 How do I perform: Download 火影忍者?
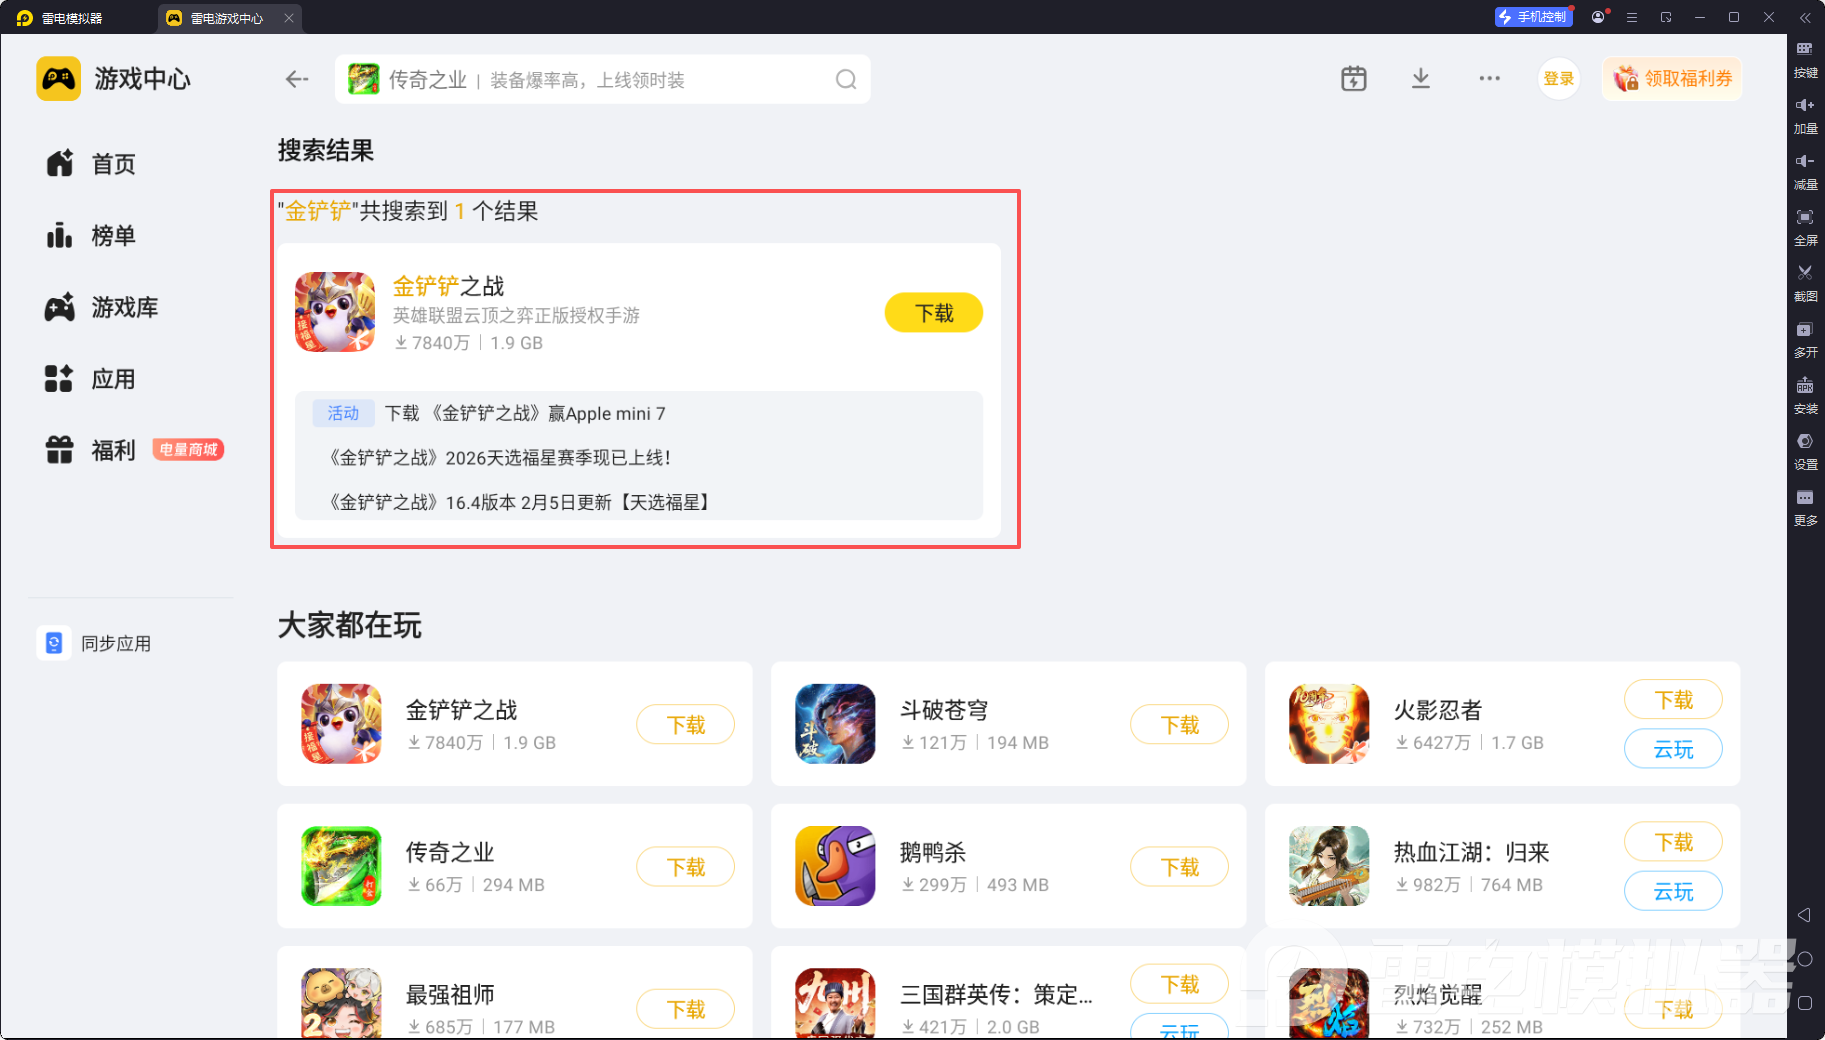click(x=1673, y=700)
